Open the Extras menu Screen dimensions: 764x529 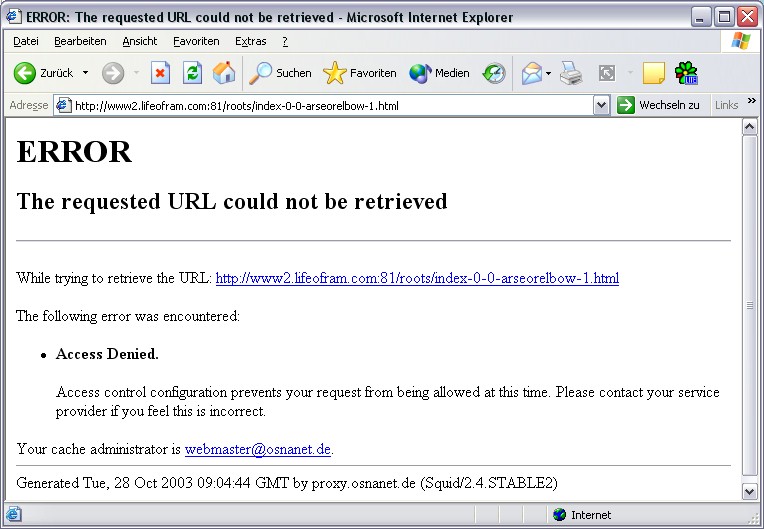coord(250,41)
